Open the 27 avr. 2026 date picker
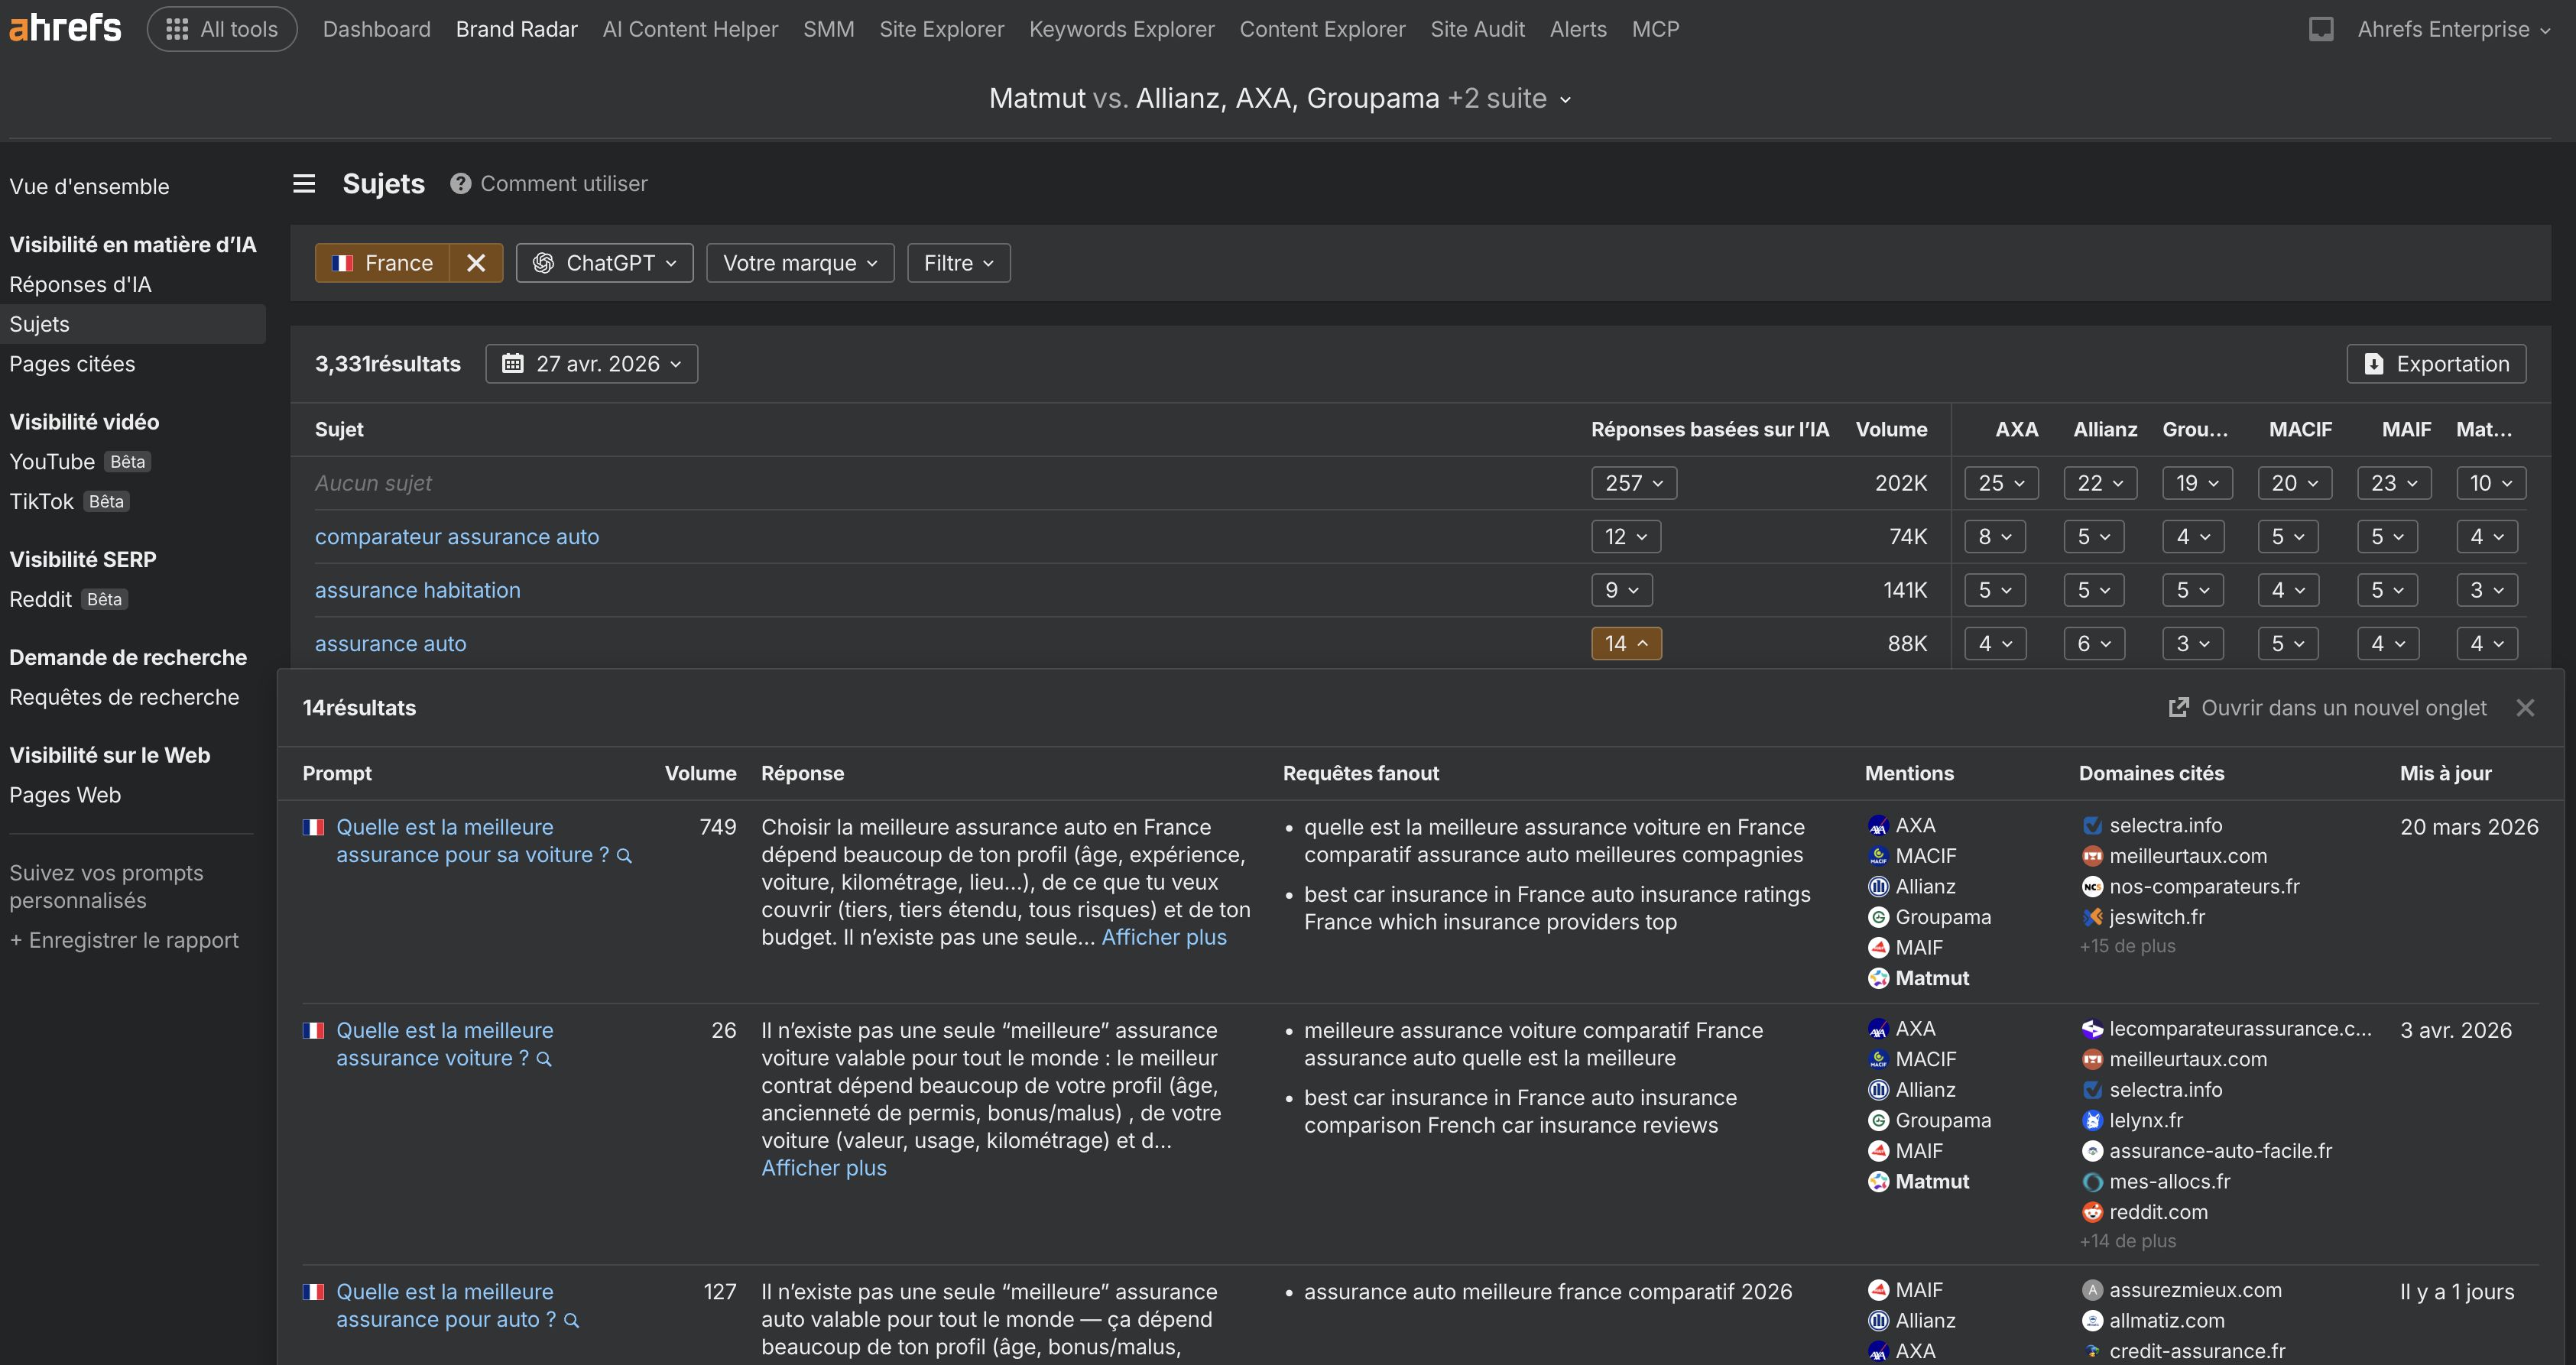 tap(592, 364)
